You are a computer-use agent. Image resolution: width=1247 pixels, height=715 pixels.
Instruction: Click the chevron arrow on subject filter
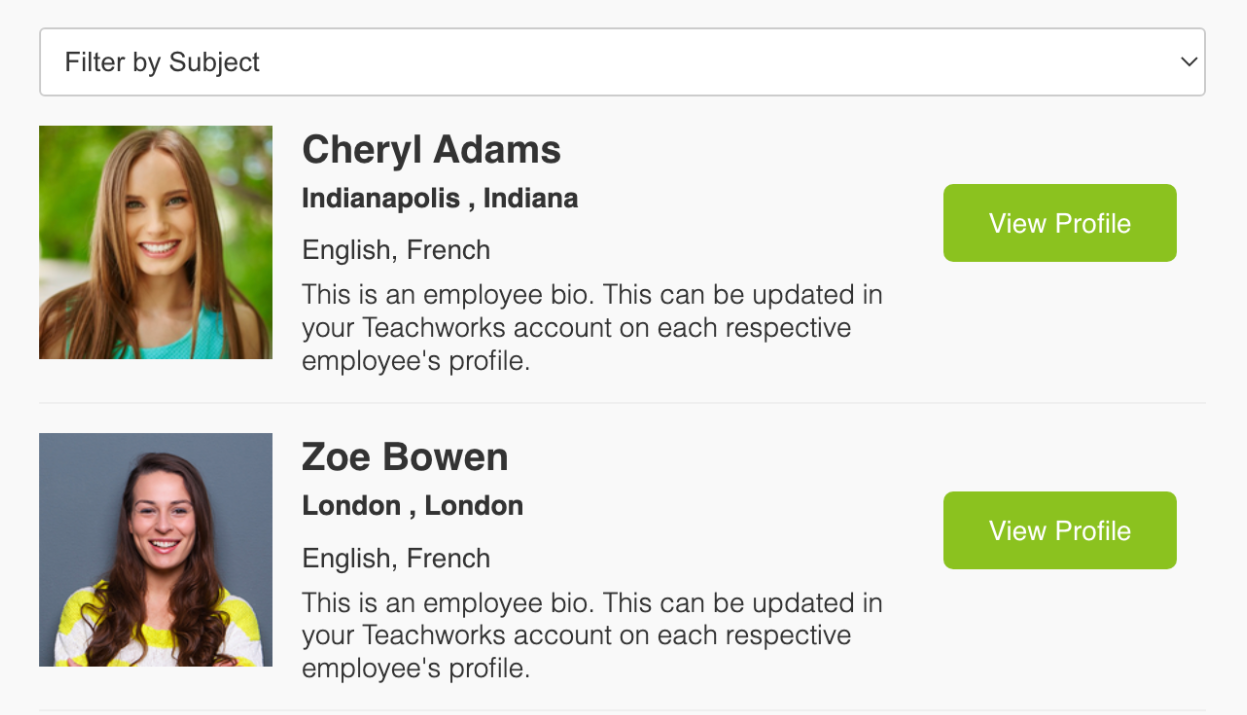pyautogui.click(x=1188, y=62)
